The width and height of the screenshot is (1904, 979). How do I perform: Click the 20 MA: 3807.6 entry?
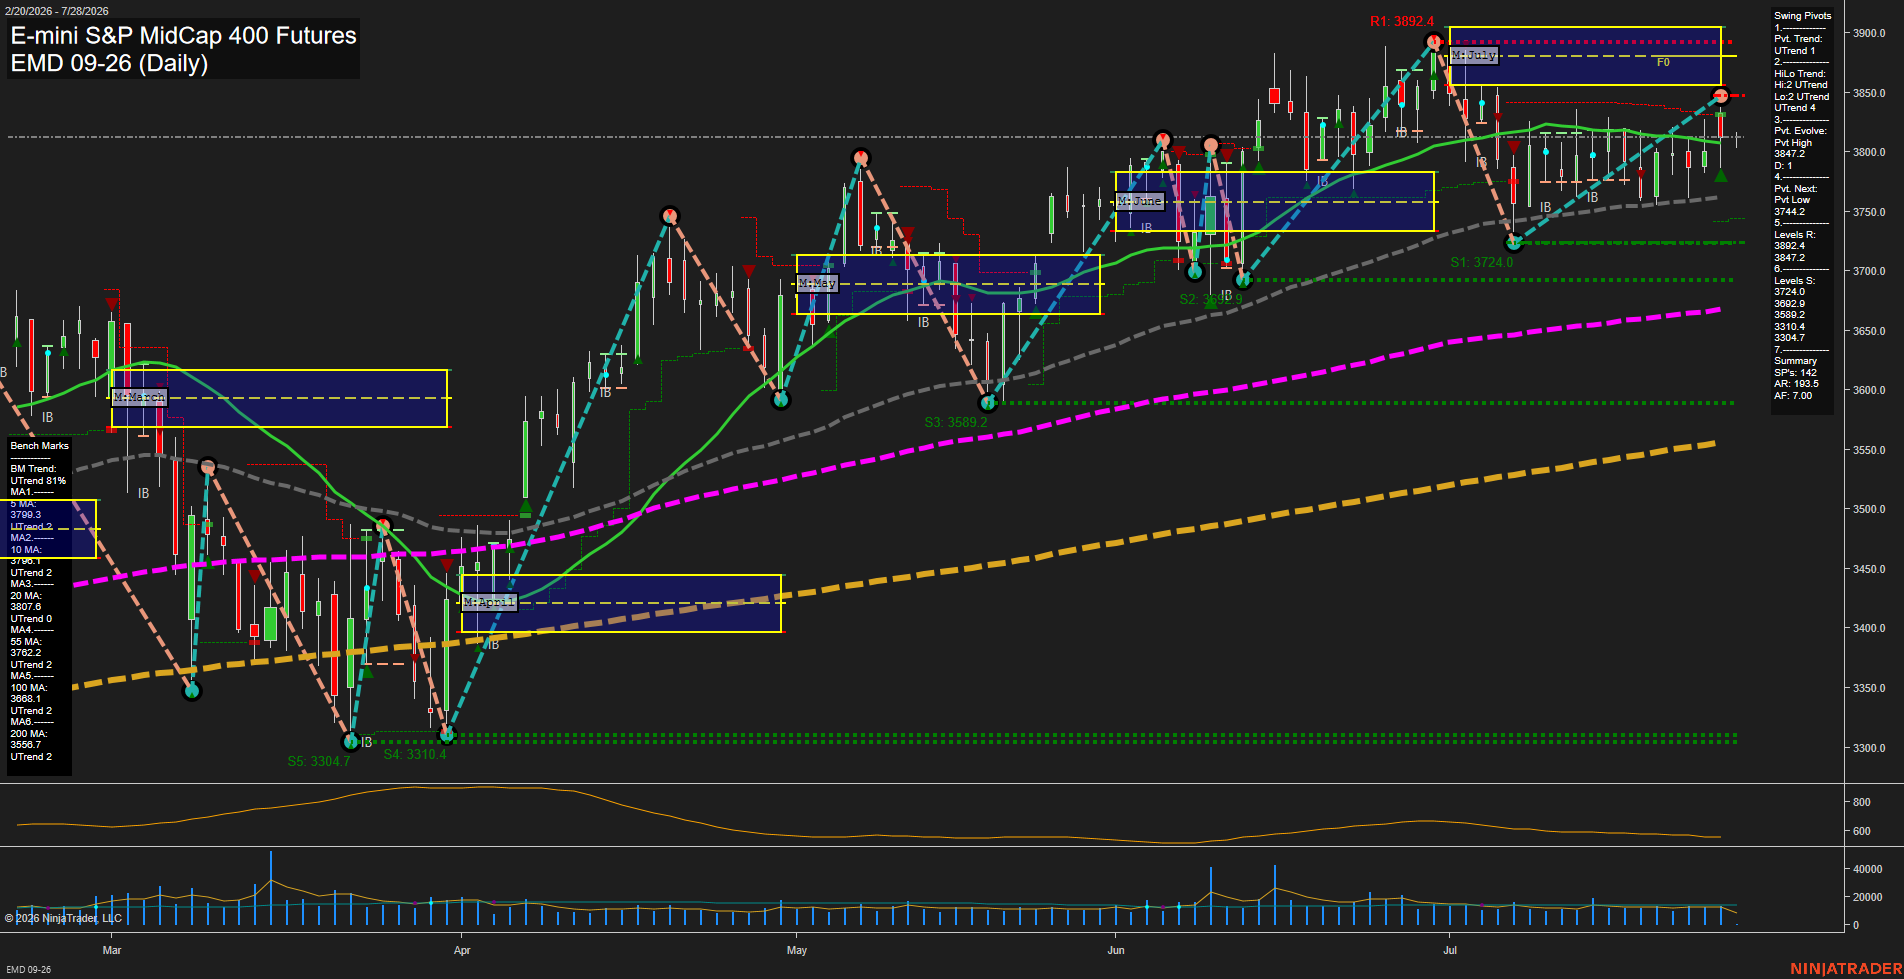click(x=26, y=601)
